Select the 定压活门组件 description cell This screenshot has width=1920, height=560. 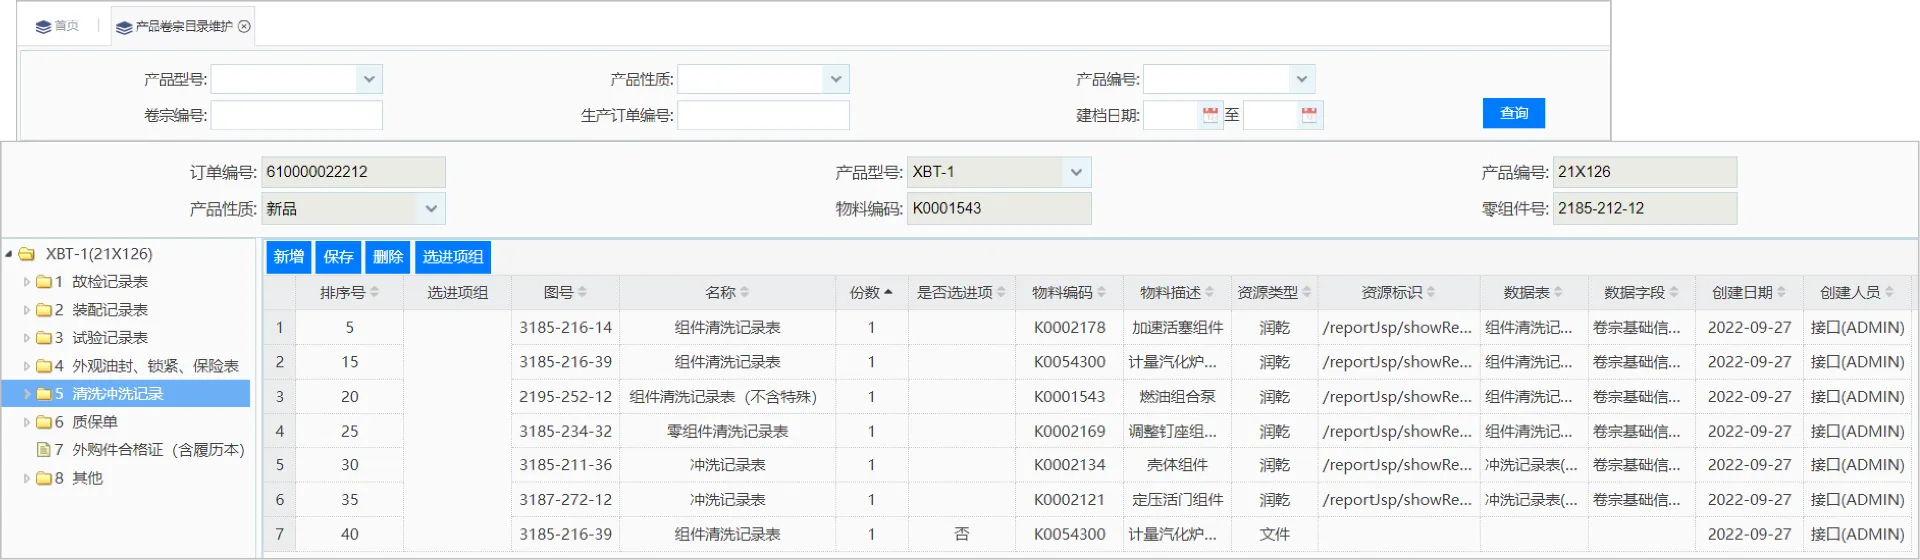pos(1177,500)
